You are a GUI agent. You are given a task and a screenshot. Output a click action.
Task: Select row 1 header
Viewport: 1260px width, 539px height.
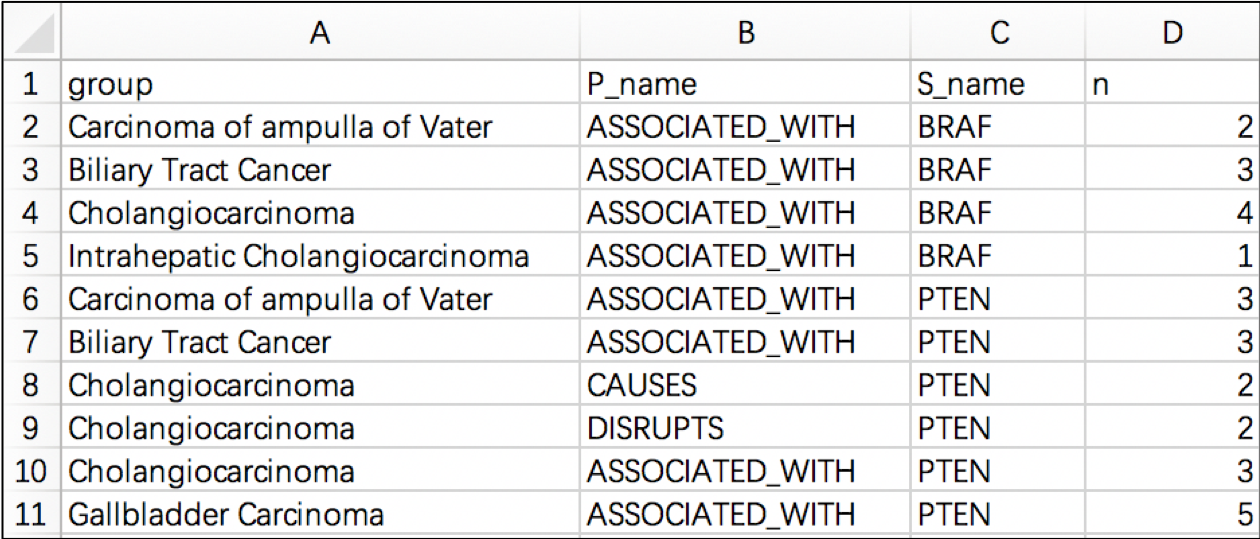click(30, 84)
